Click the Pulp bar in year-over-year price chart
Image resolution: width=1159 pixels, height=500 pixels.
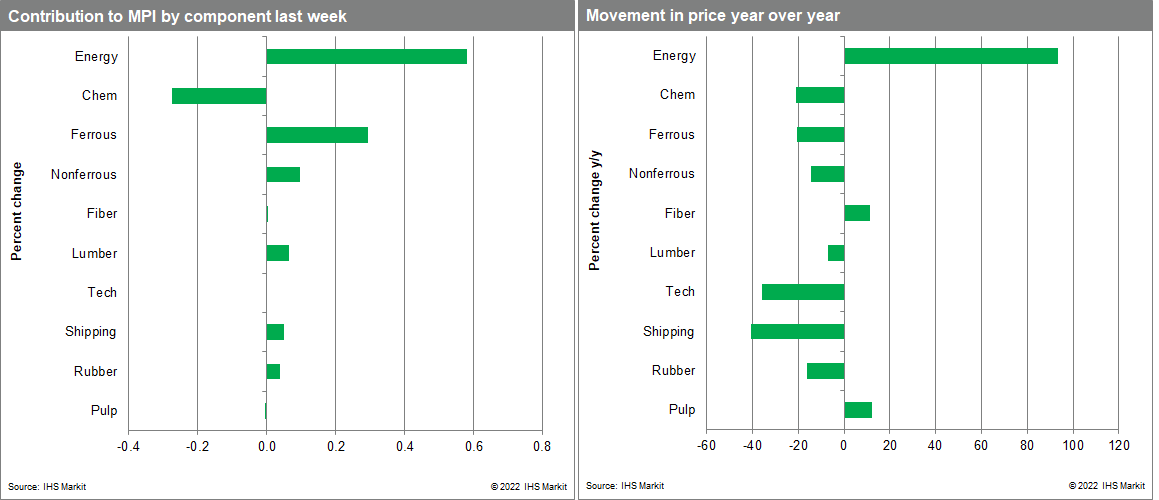point(858,410)
